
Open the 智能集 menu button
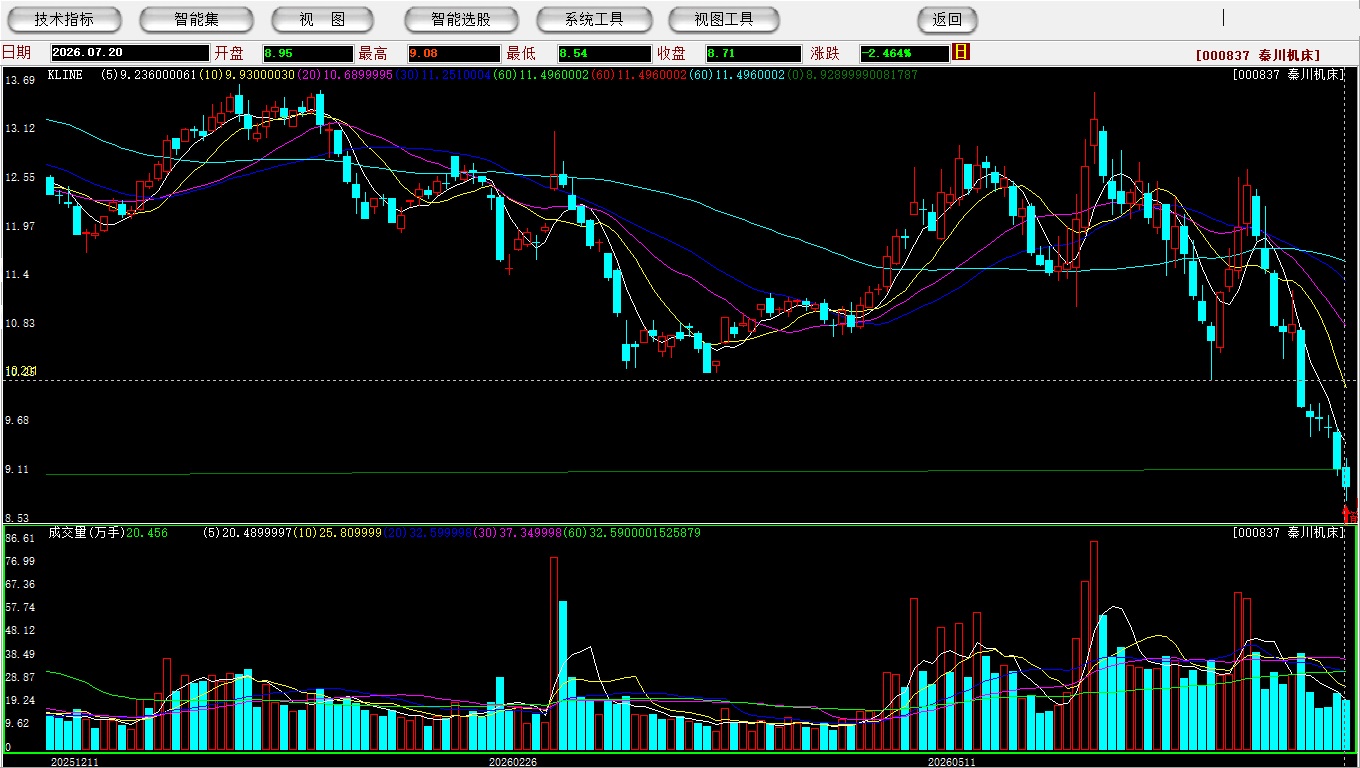pyautogui.click(x=196, y=19)
